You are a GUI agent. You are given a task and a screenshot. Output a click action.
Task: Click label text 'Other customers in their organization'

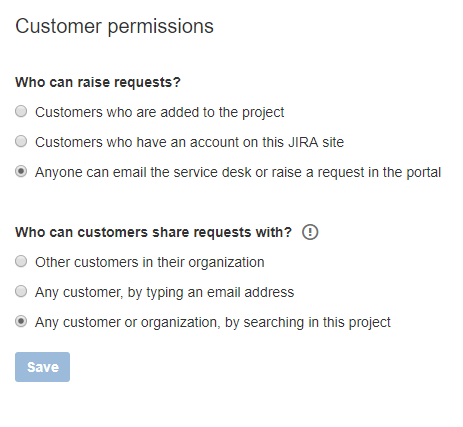pyautogui.click(x=150, y=262)
